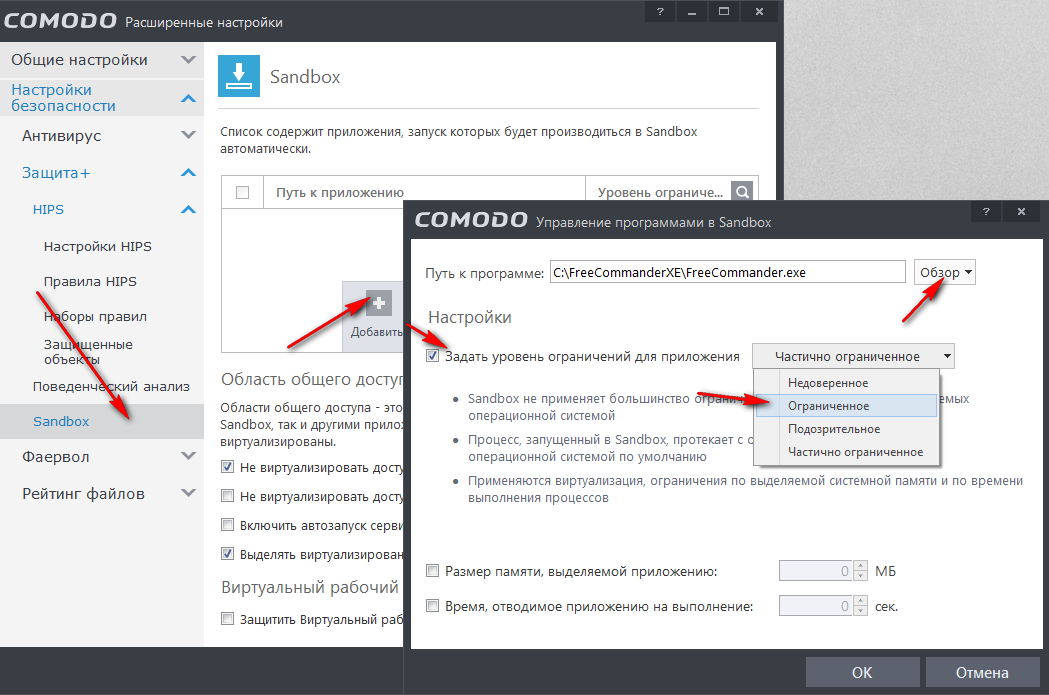Viewport: 1049px width, 695px height.
Task: Click the Sandbox download icon
Action: tap(239, 76)
